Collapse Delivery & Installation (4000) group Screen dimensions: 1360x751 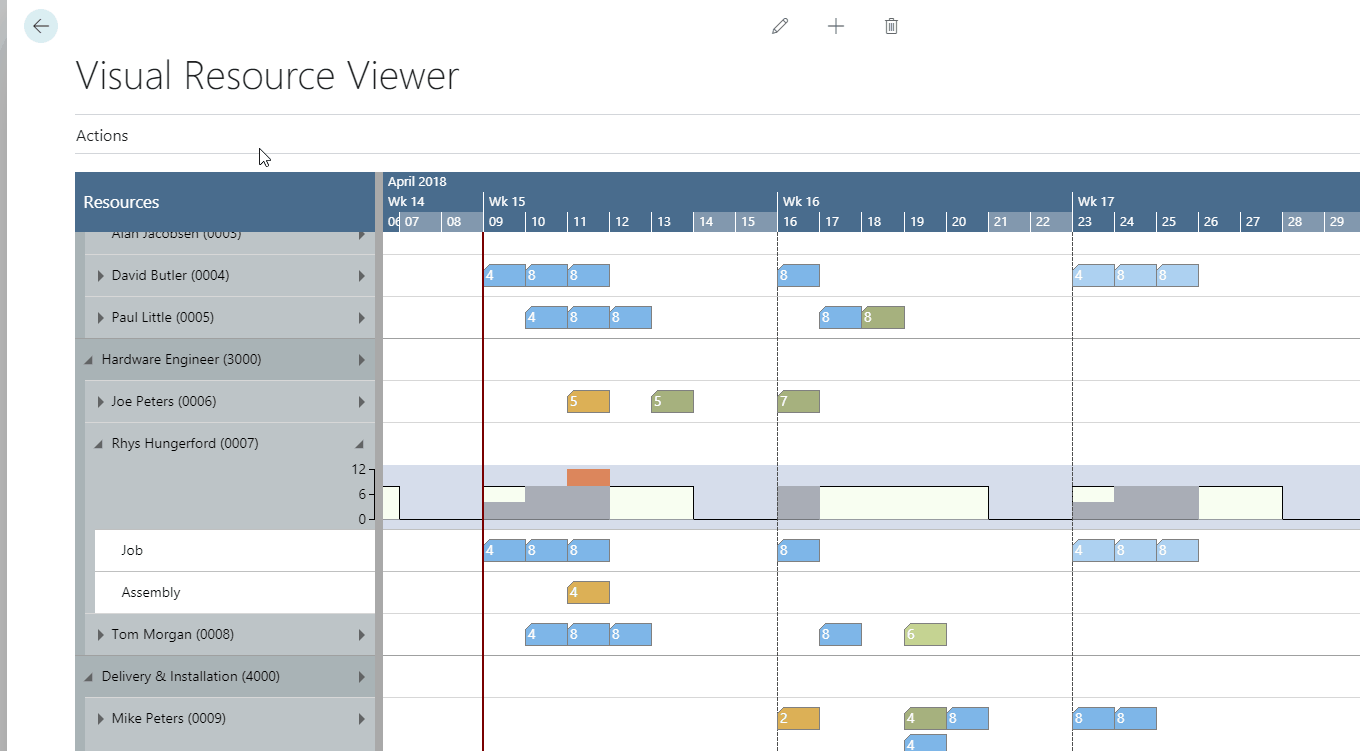90,677
